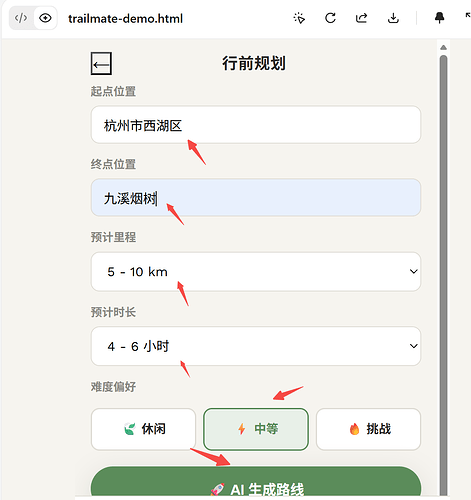Click the 终点位置 label

coord(113,164)
